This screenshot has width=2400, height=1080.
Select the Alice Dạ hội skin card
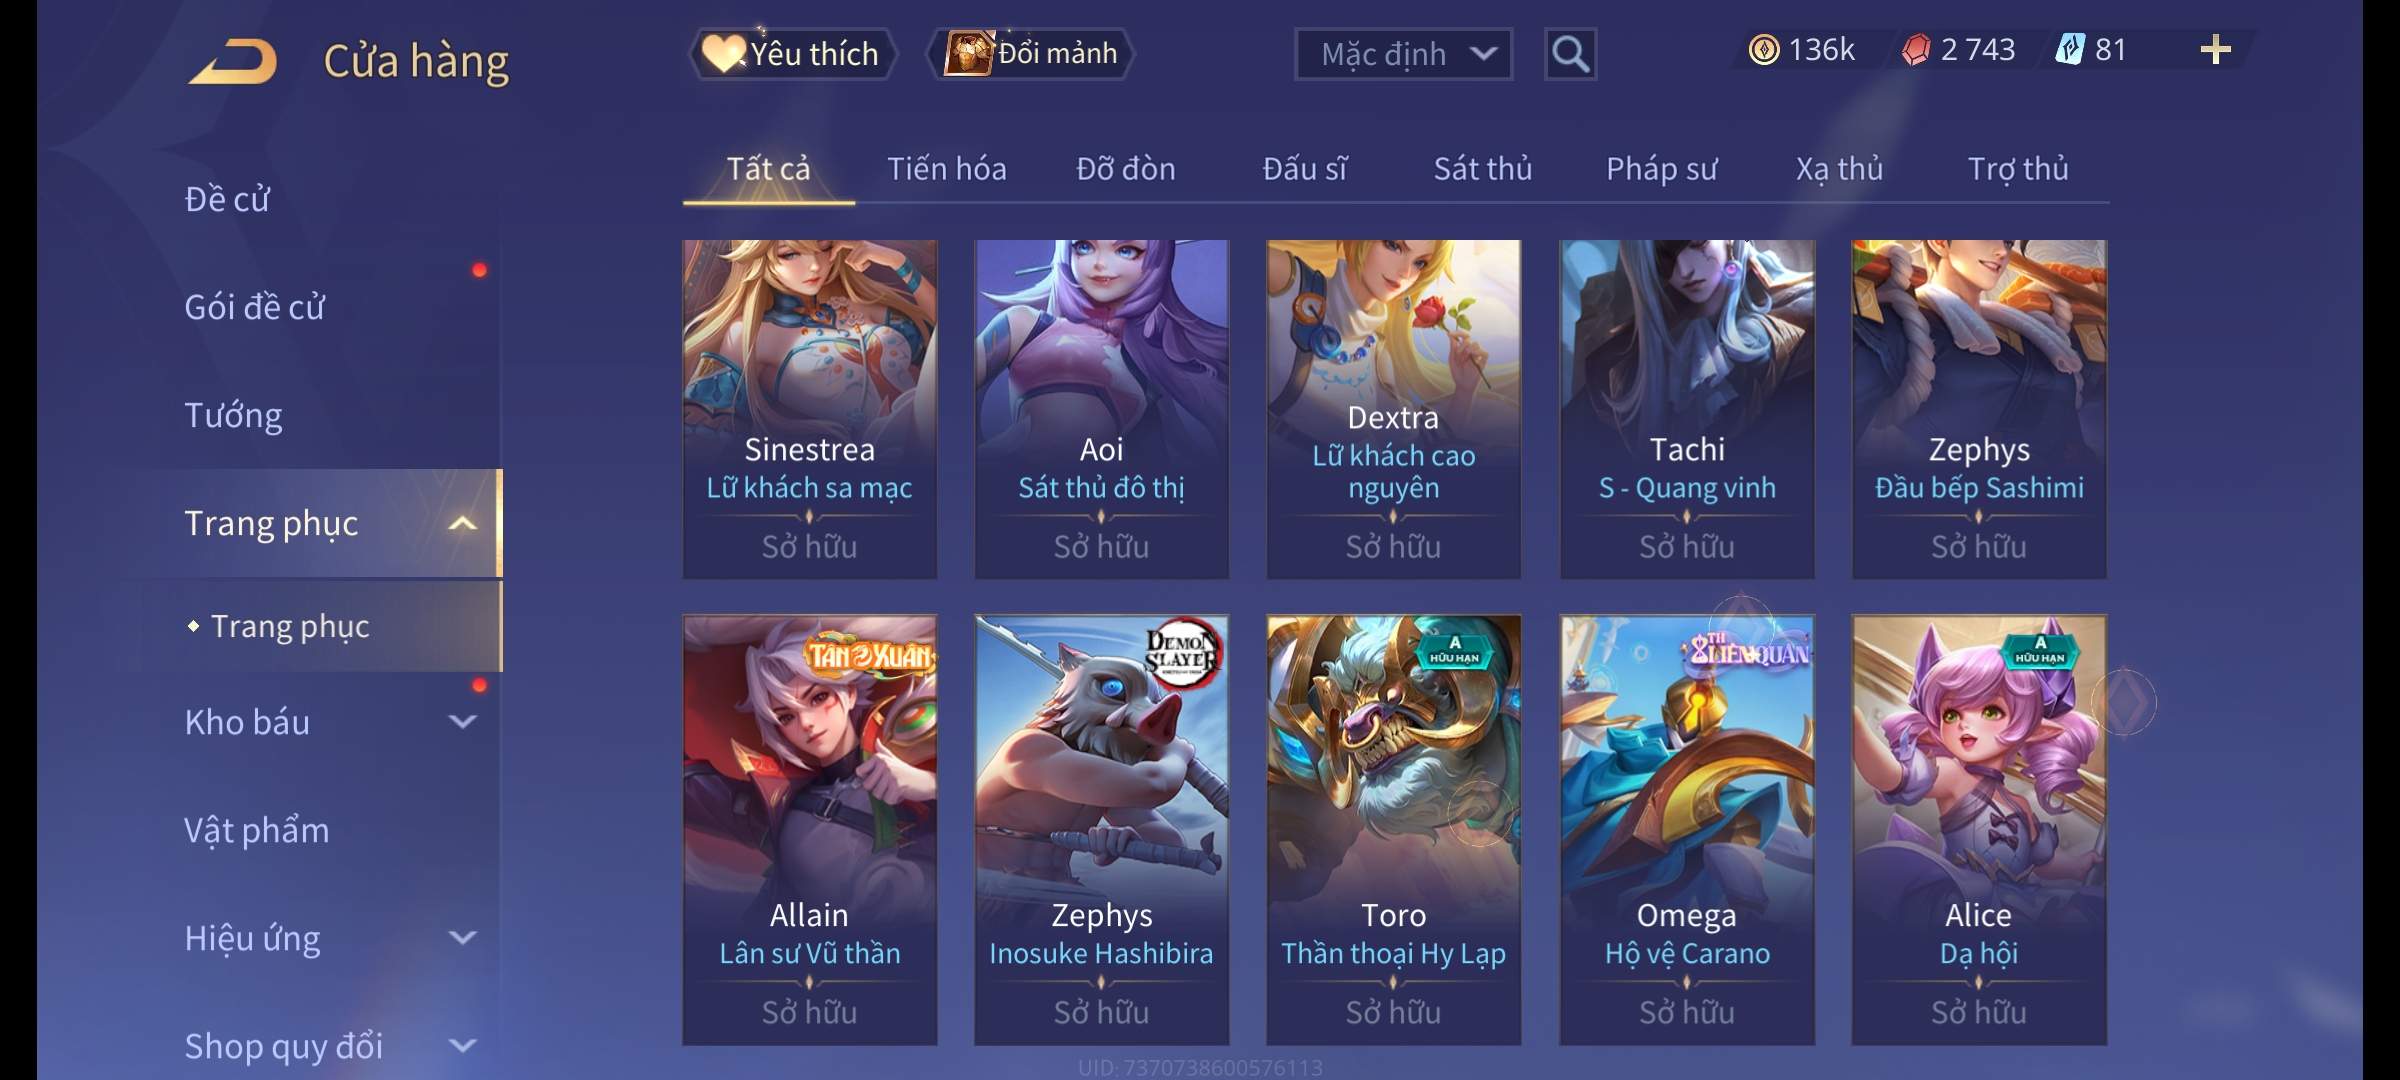click(x=1979, y=830)
